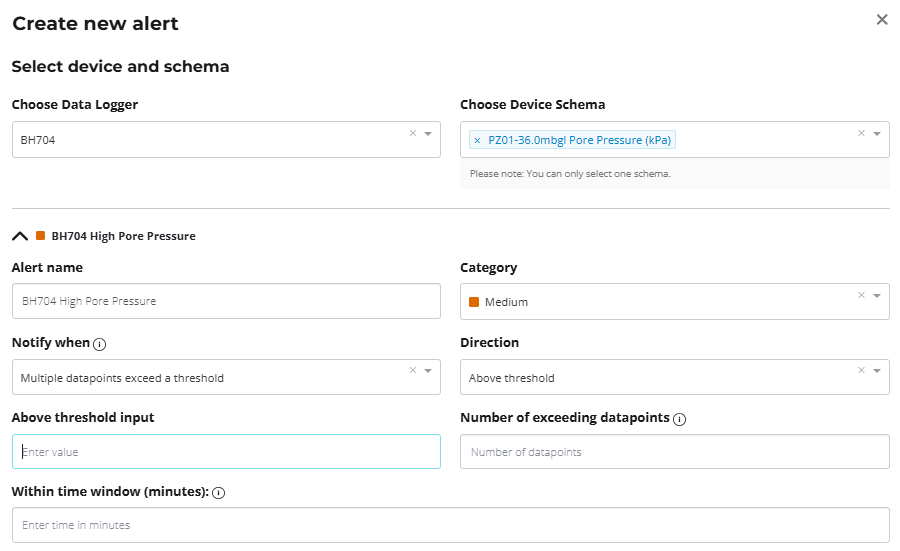Open the Category dropdown arrow
The height and width of the screenshot is (551, 900).
click(877, 295)
